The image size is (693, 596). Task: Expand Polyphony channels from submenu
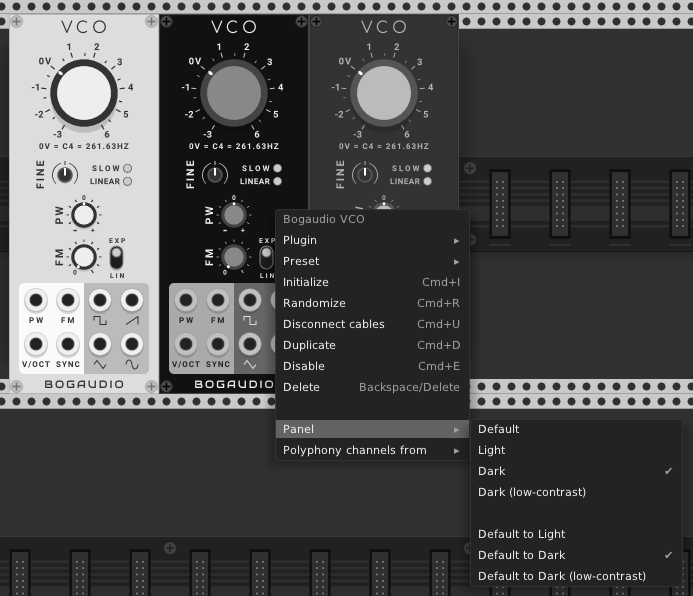coord(372,450)
